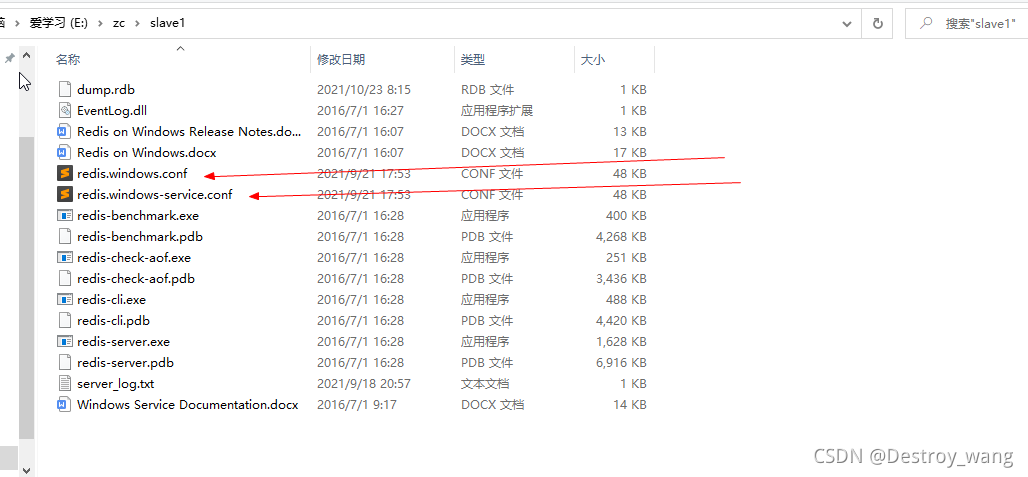Viewport: 1028px width, 477px height.
Task: Expand the chevron after 爱学习 (E:)
Action: tap(100, 23)
